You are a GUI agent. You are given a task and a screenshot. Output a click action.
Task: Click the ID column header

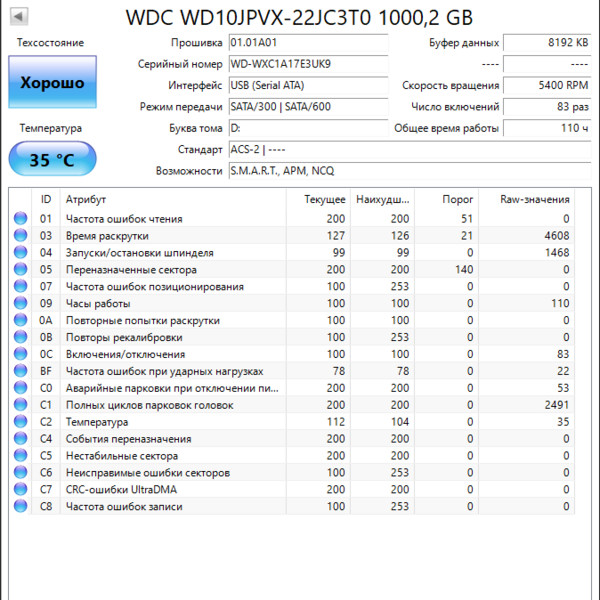(x=46, y=199)
